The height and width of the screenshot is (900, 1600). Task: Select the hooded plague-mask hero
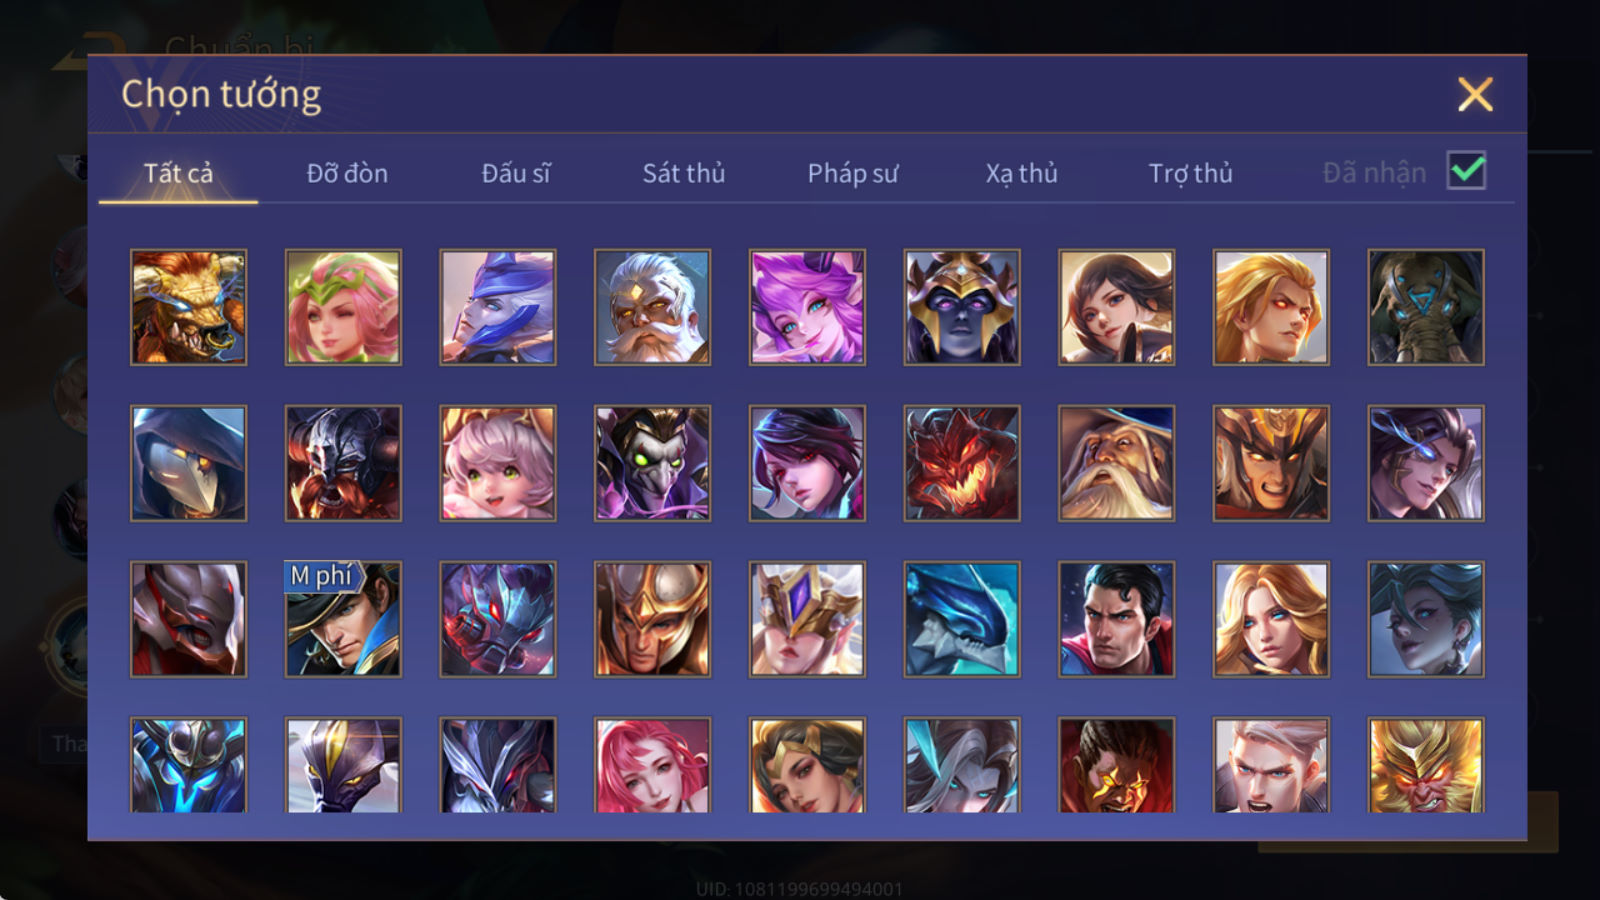[189, 463]
